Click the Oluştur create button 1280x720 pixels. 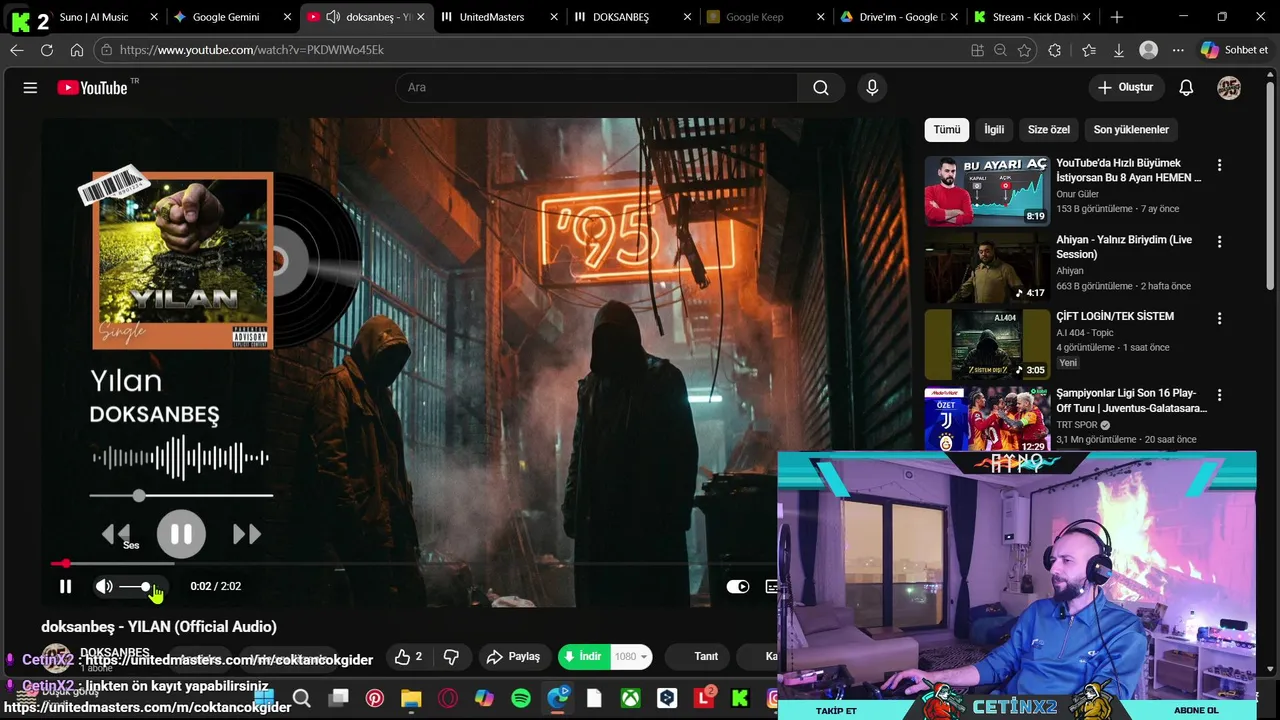(1126, 88)
